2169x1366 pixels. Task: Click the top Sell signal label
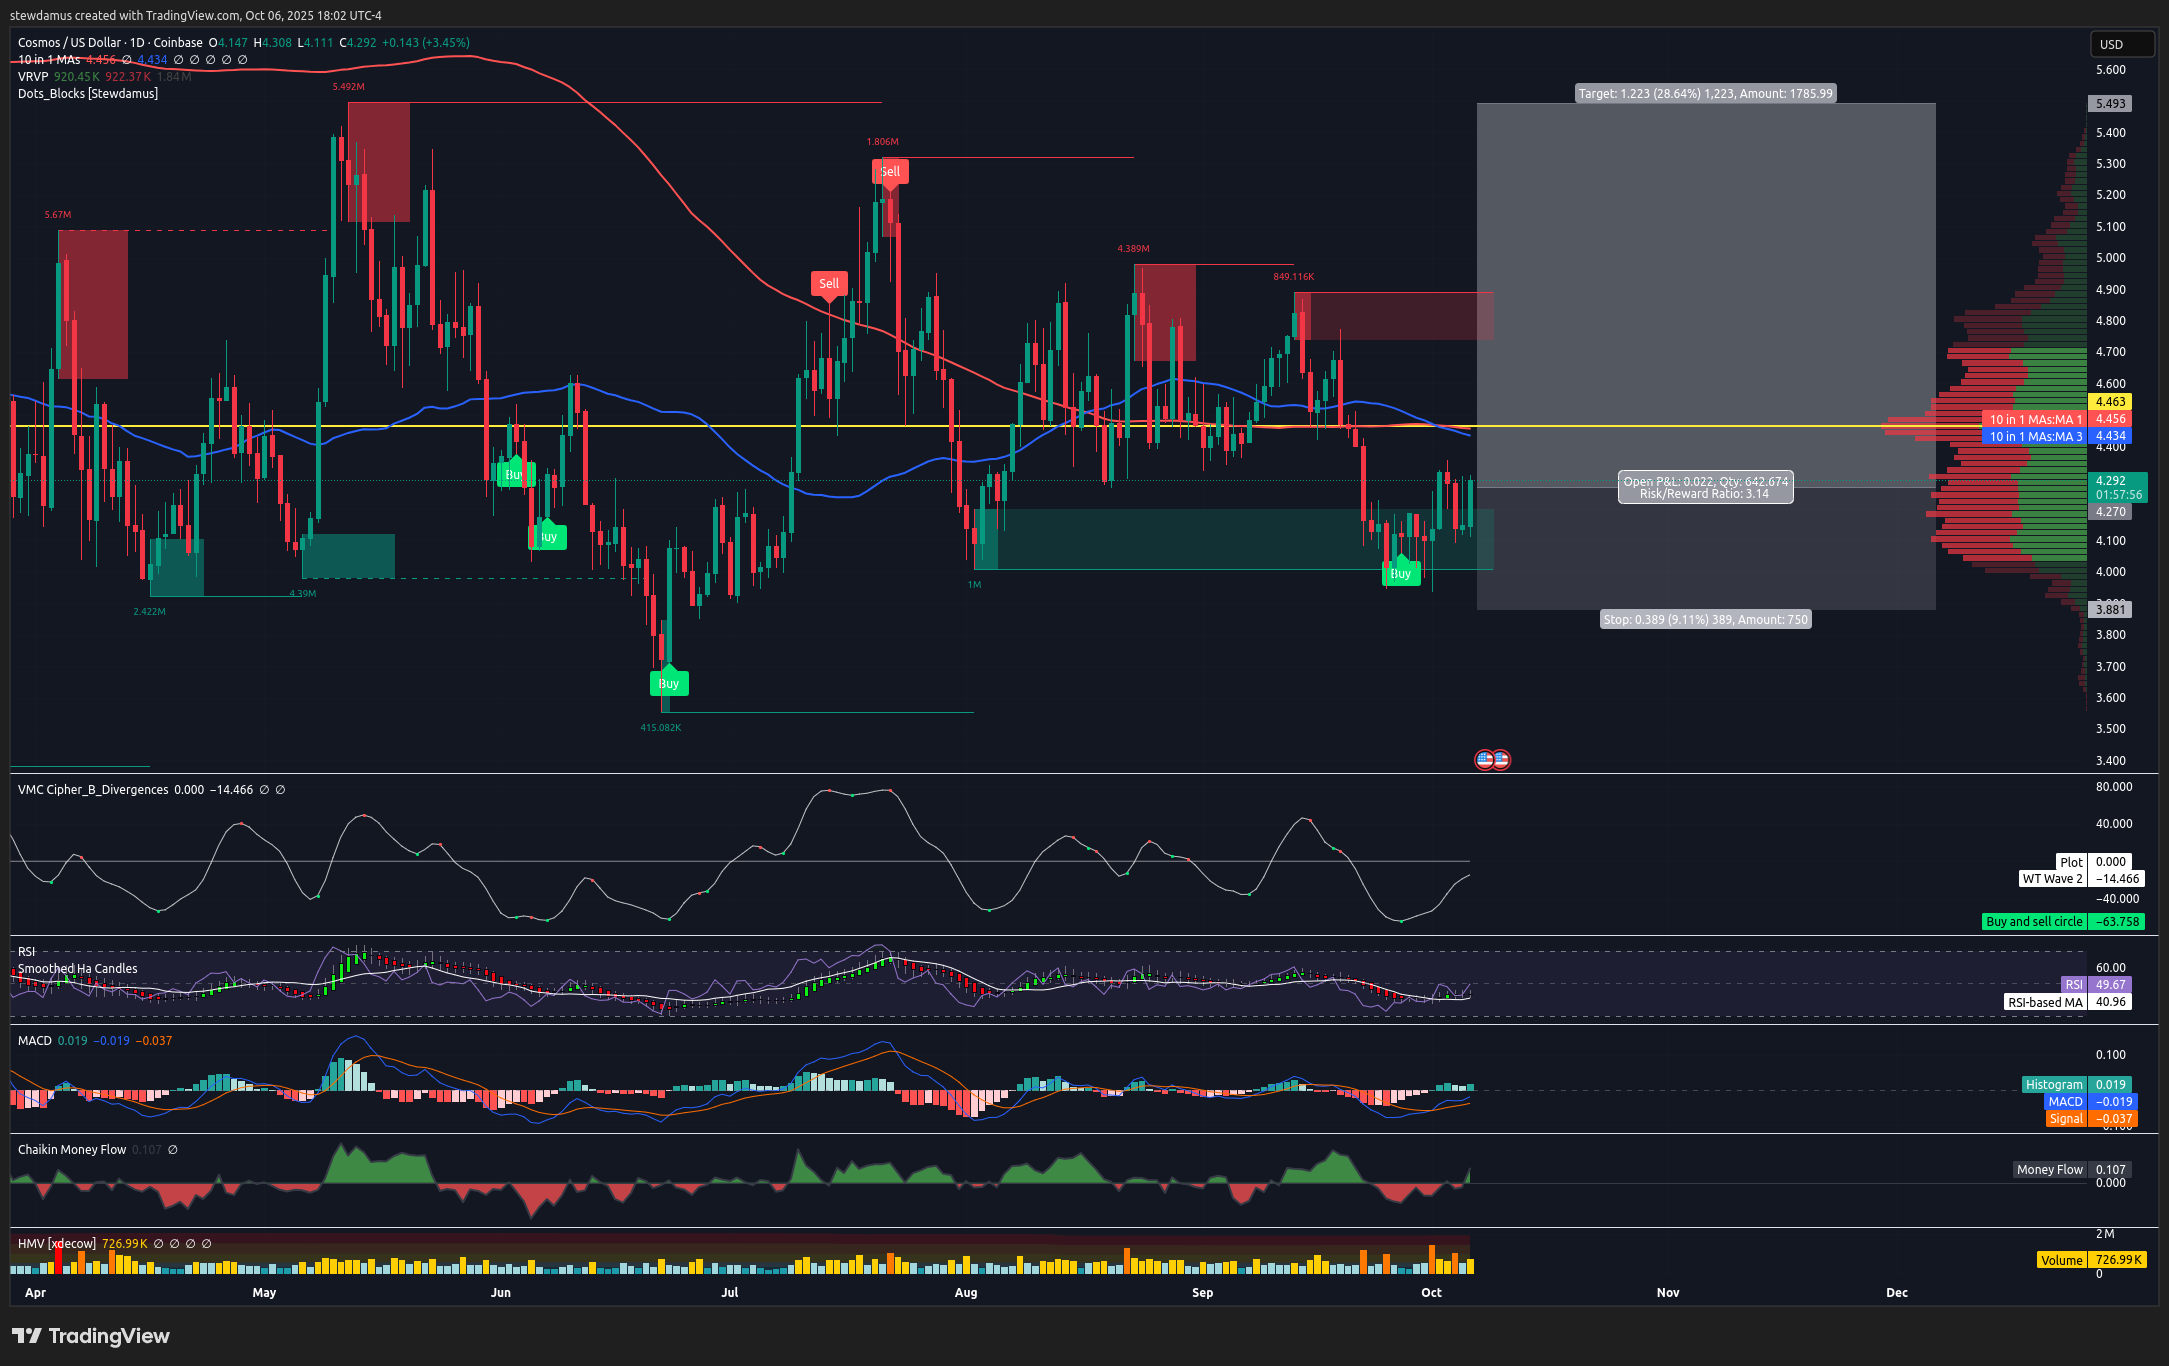(890, 171)
